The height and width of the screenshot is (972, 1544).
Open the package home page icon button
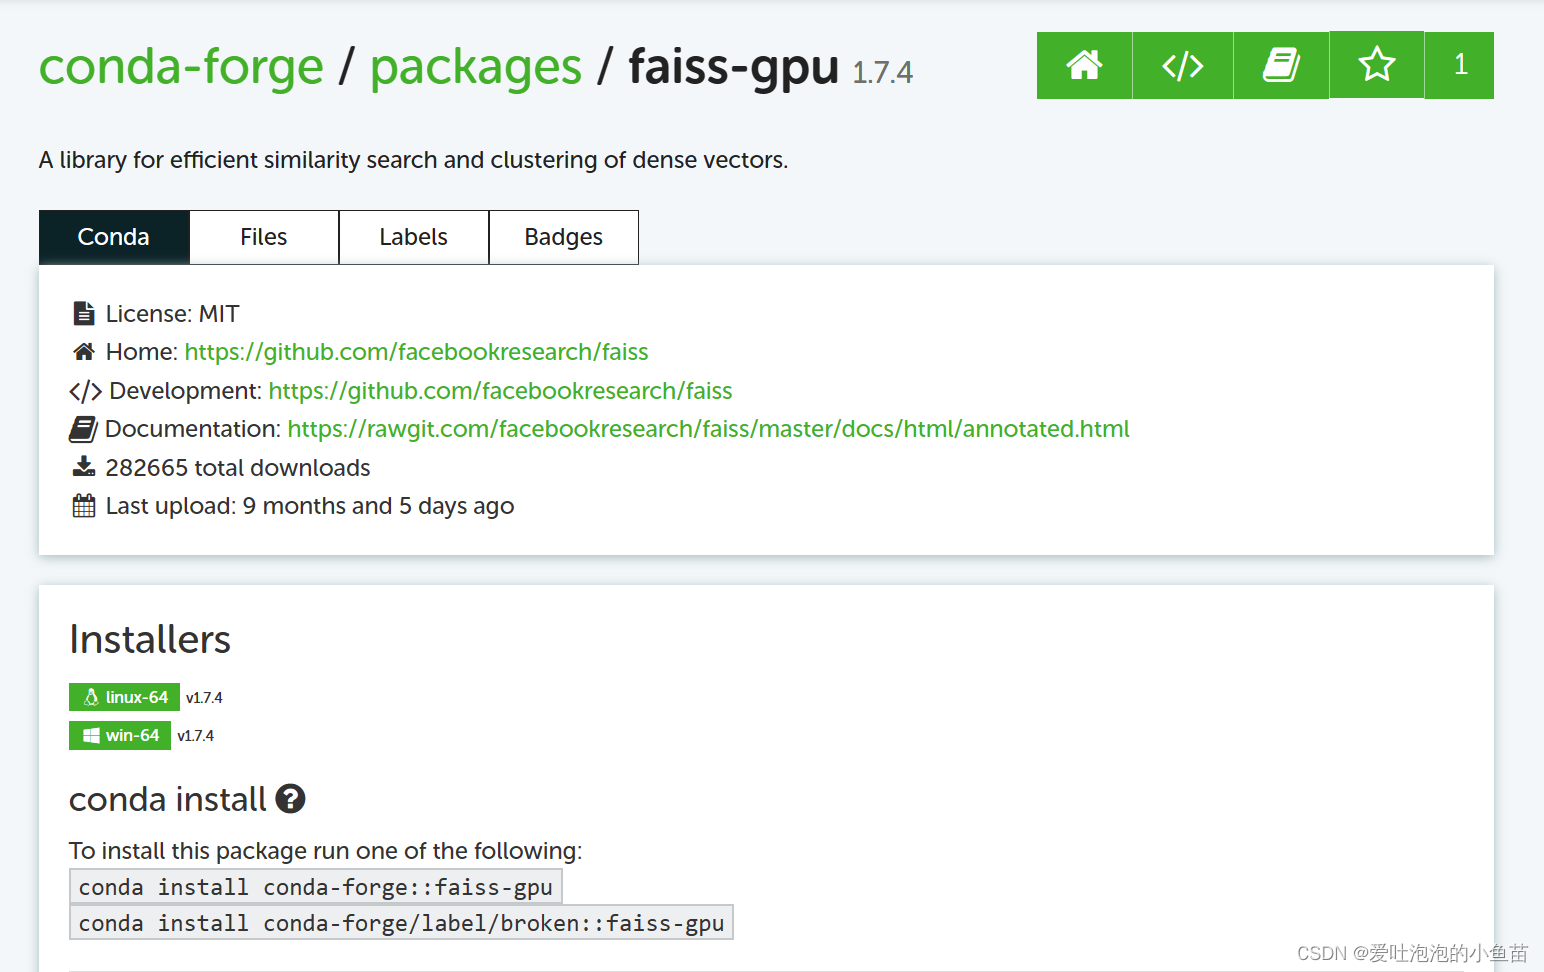tap(1084, 65)
